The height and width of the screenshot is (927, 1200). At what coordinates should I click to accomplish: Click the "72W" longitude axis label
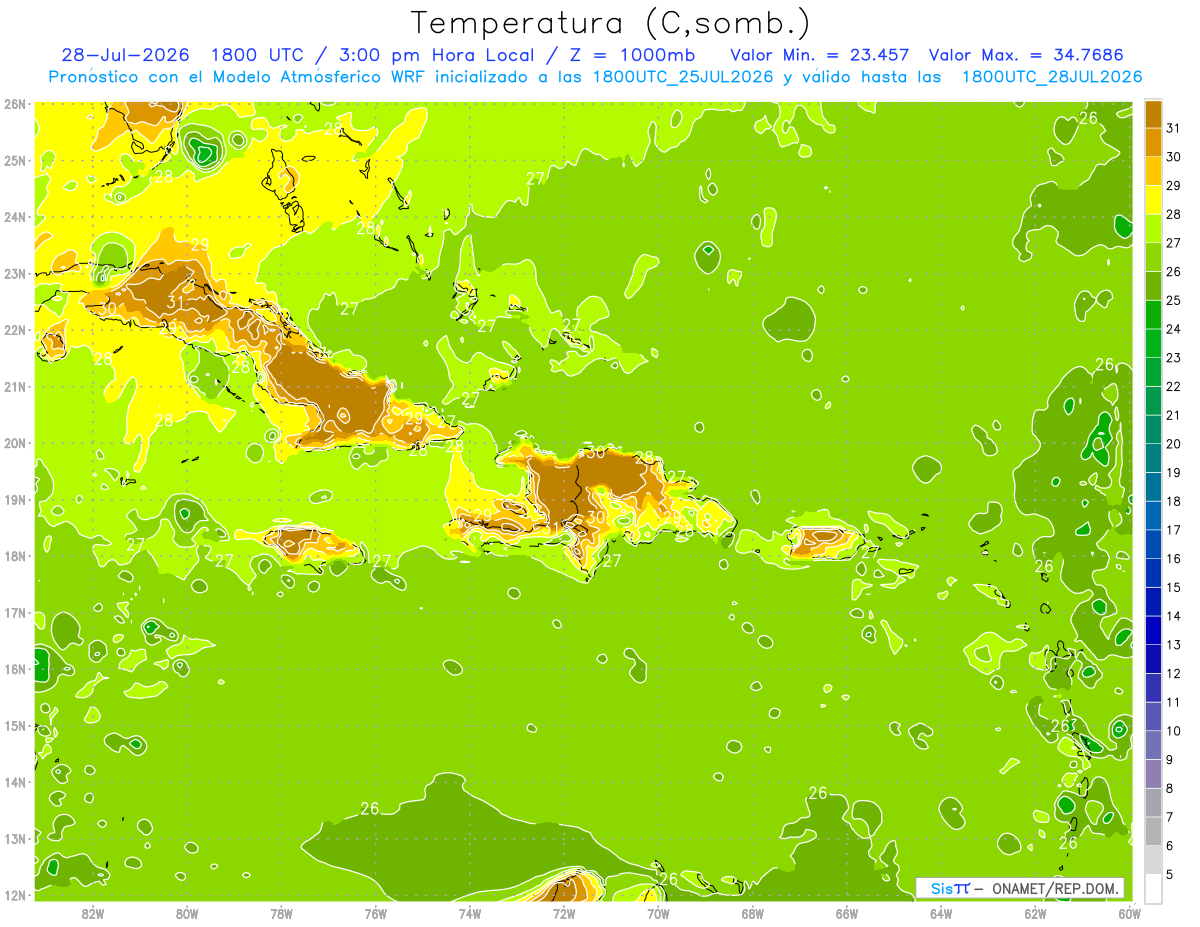pyautogui.click(x=564, y=913)
